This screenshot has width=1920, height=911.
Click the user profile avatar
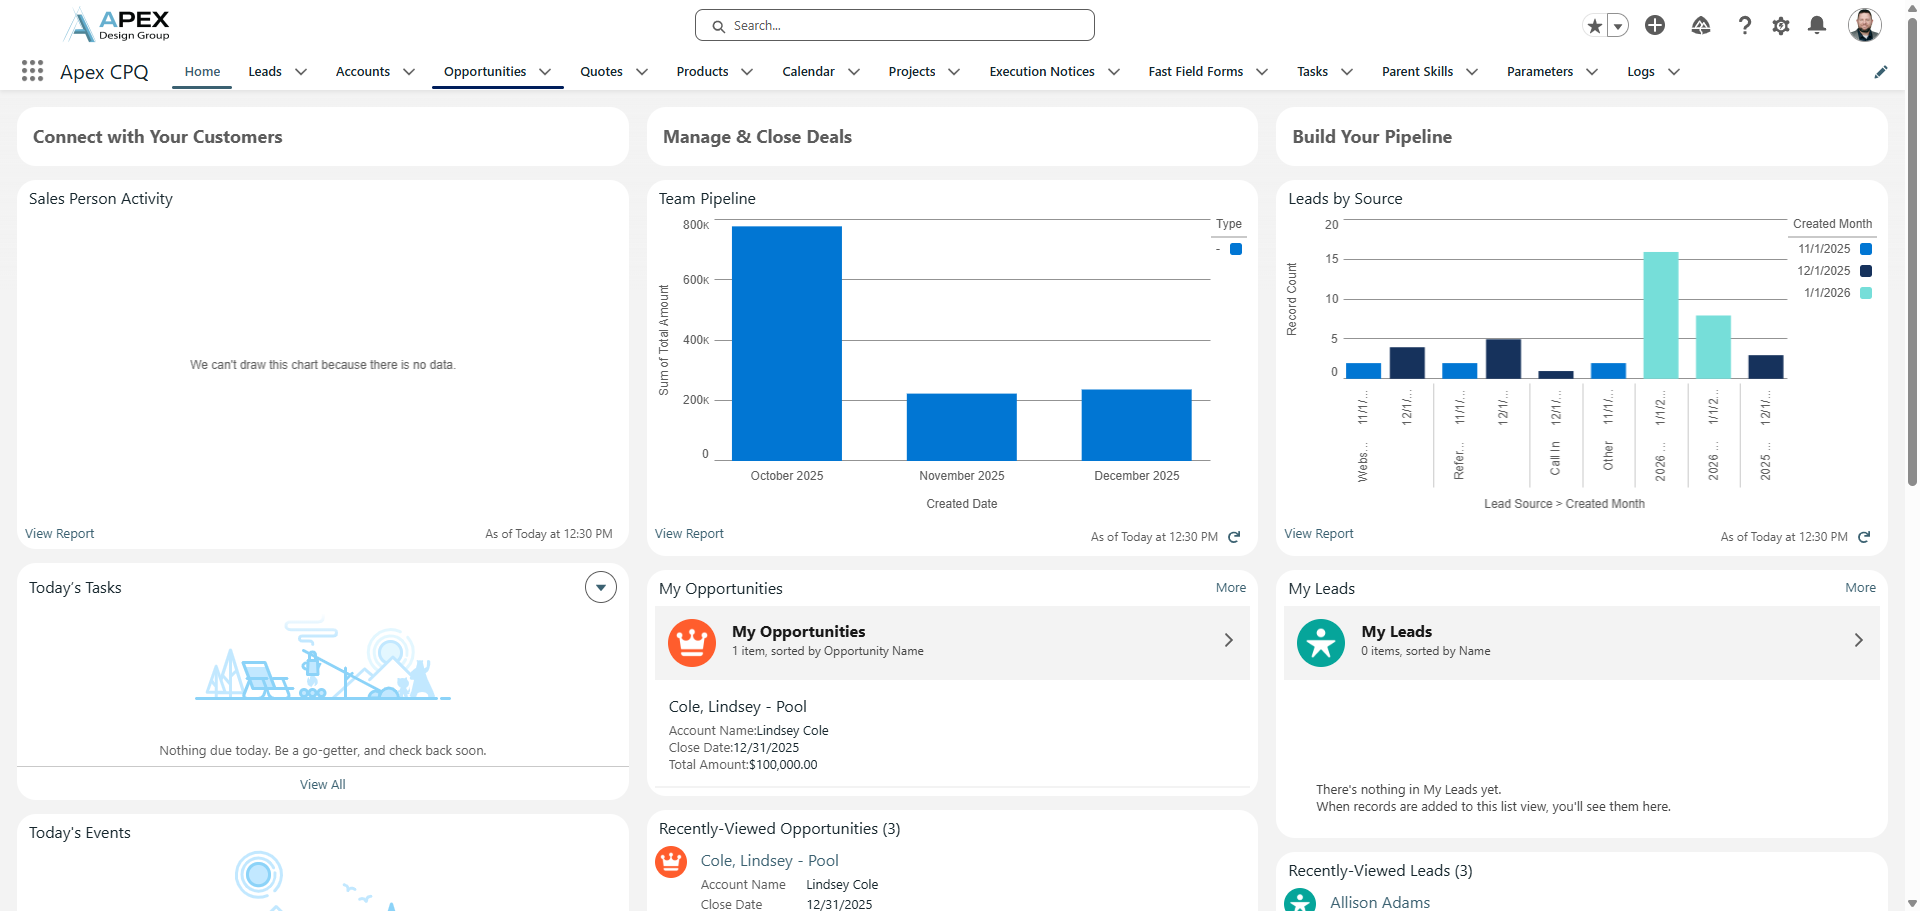(1864, 25)
